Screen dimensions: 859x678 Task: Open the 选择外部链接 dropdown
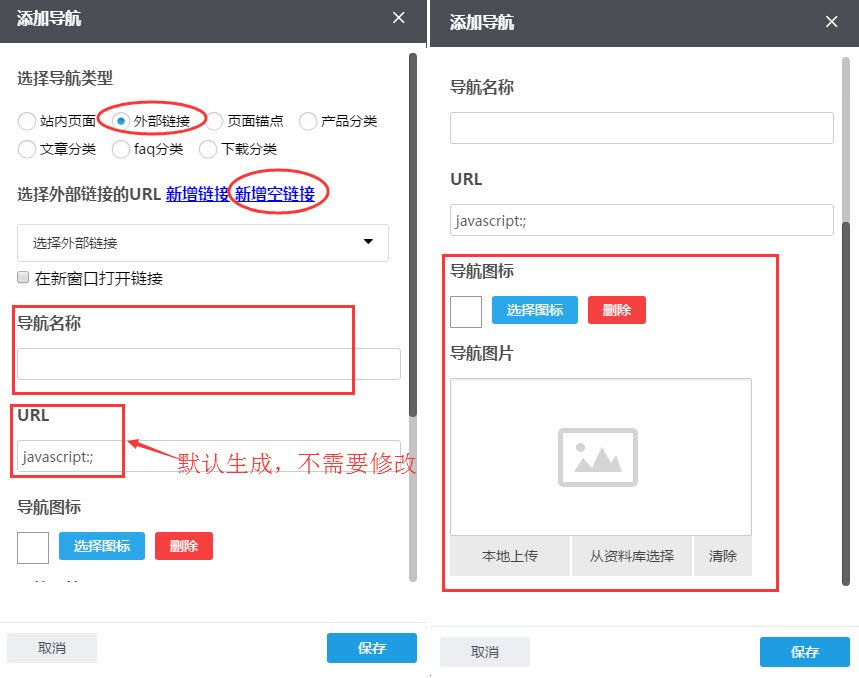202,243
